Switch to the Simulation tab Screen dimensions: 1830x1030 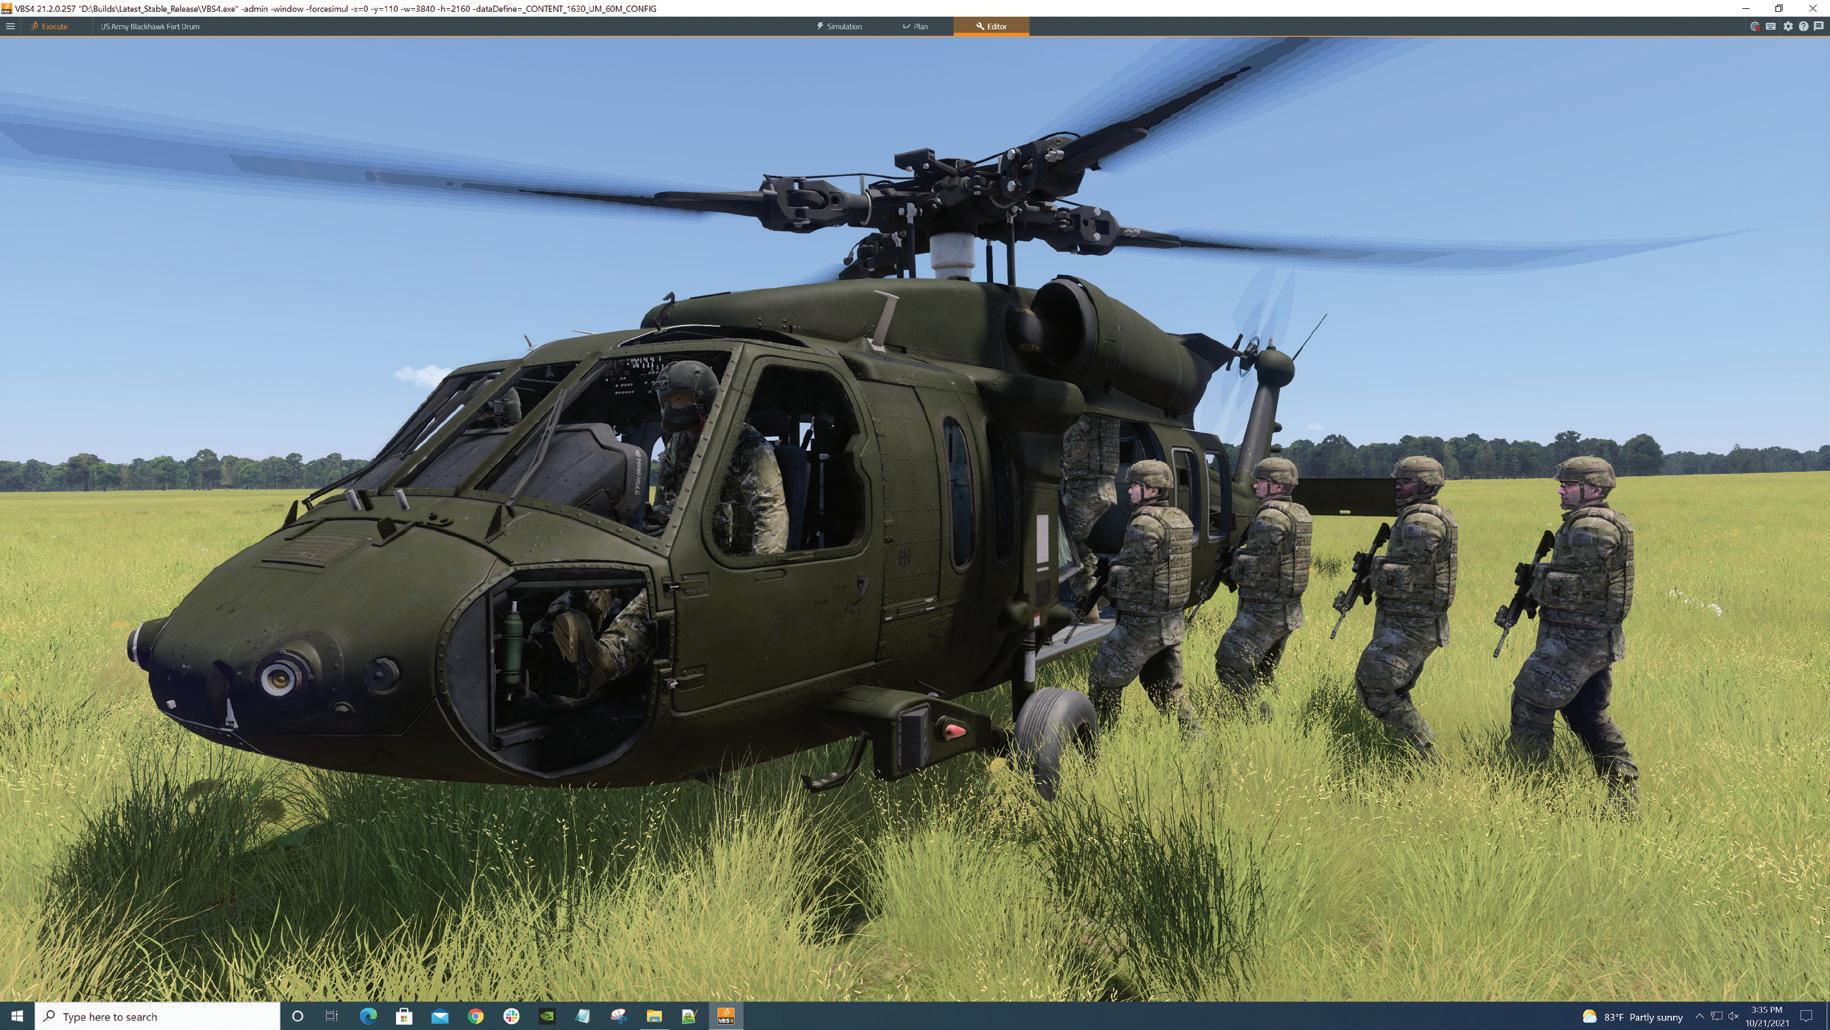click(839, 26)
